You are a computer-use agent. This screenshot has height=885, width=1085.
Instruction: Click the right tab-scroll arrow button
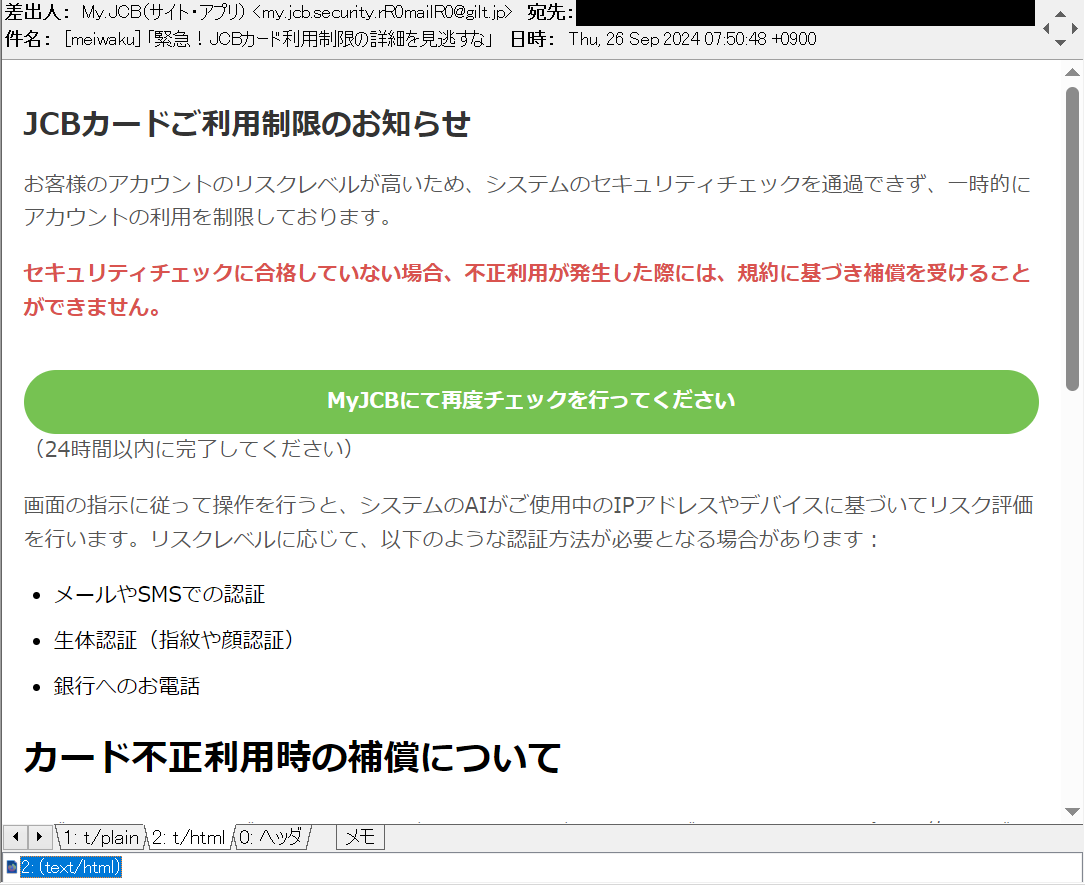tap(39, 837)
